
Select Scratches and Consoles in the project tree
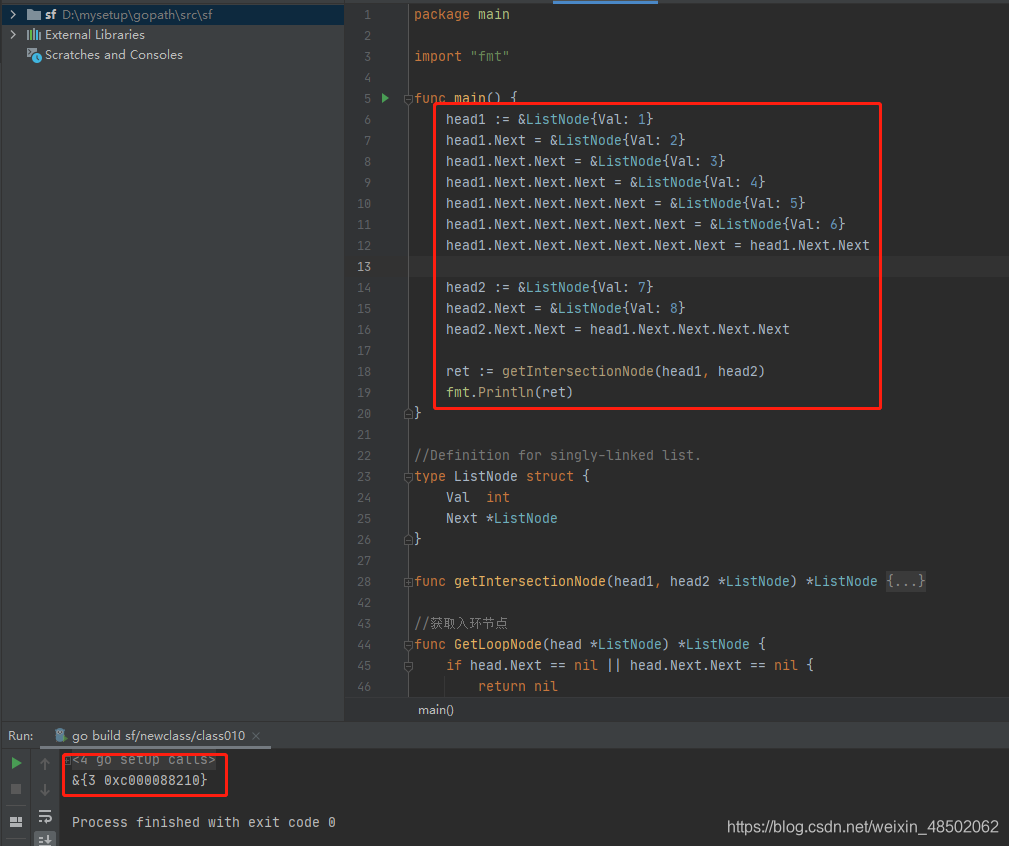[114, 55]
